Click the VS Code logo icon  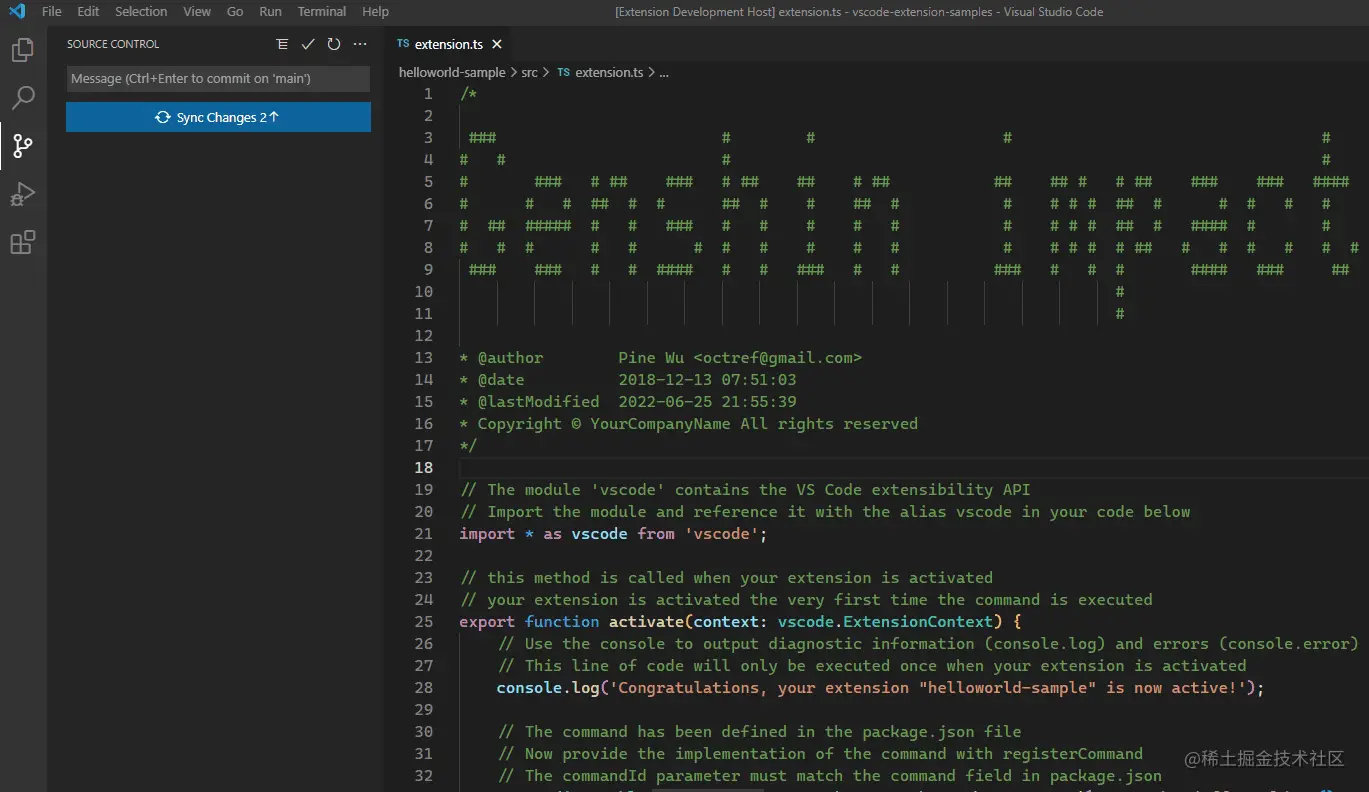coord(17,12)
